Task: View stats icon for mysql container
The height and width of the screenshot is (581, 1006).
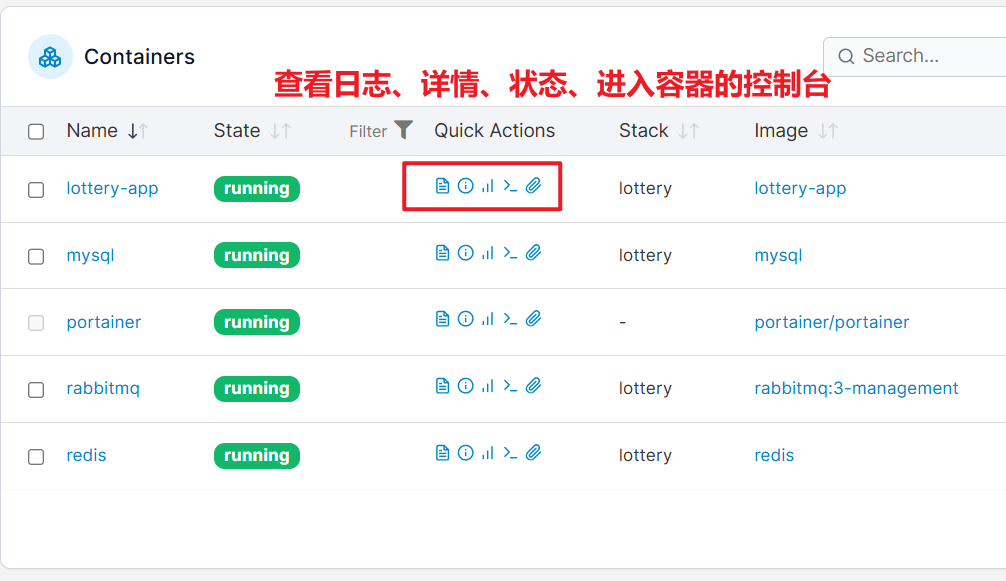Action: tap(488, 253)
